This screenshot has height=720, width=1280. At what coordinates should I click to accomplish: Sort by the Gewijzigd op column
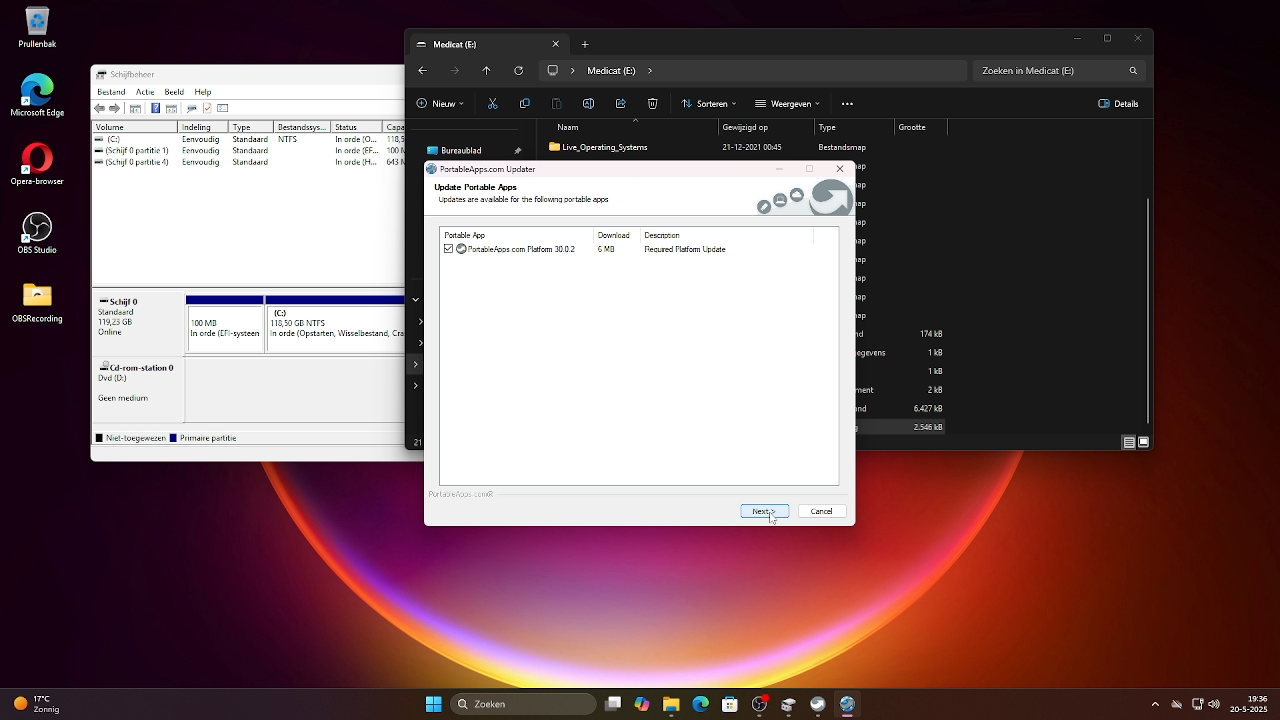point(766,127)
